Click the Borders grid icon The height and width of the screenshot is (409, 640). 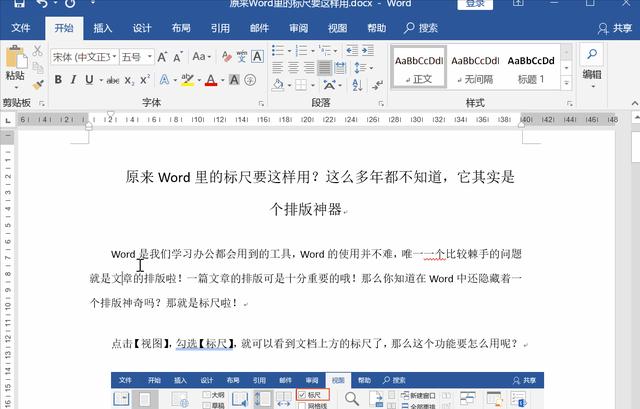pyautogui.click(x=301, y=85)
